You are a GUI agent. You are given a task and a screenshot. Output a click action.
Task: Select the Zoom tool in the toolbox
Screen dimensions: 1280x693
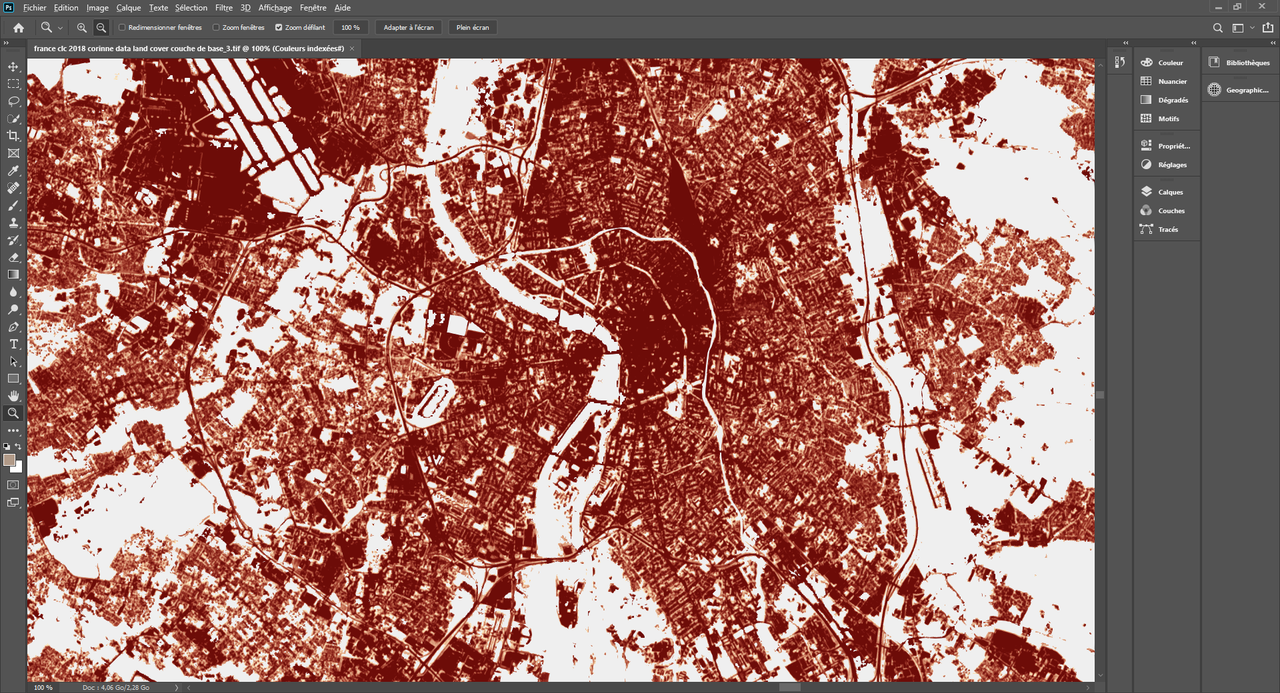[x=13, y=413]
